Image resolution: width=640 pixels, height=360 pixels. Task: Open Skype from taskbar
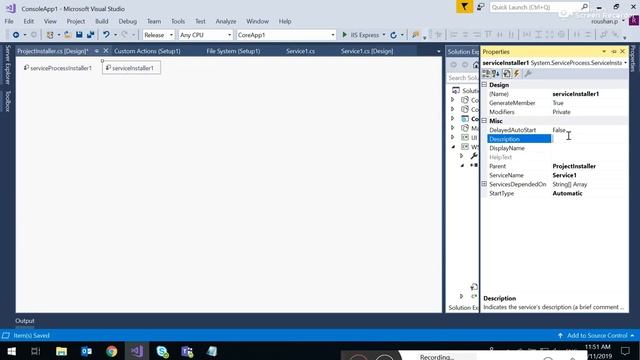click(x=162, y=351)
